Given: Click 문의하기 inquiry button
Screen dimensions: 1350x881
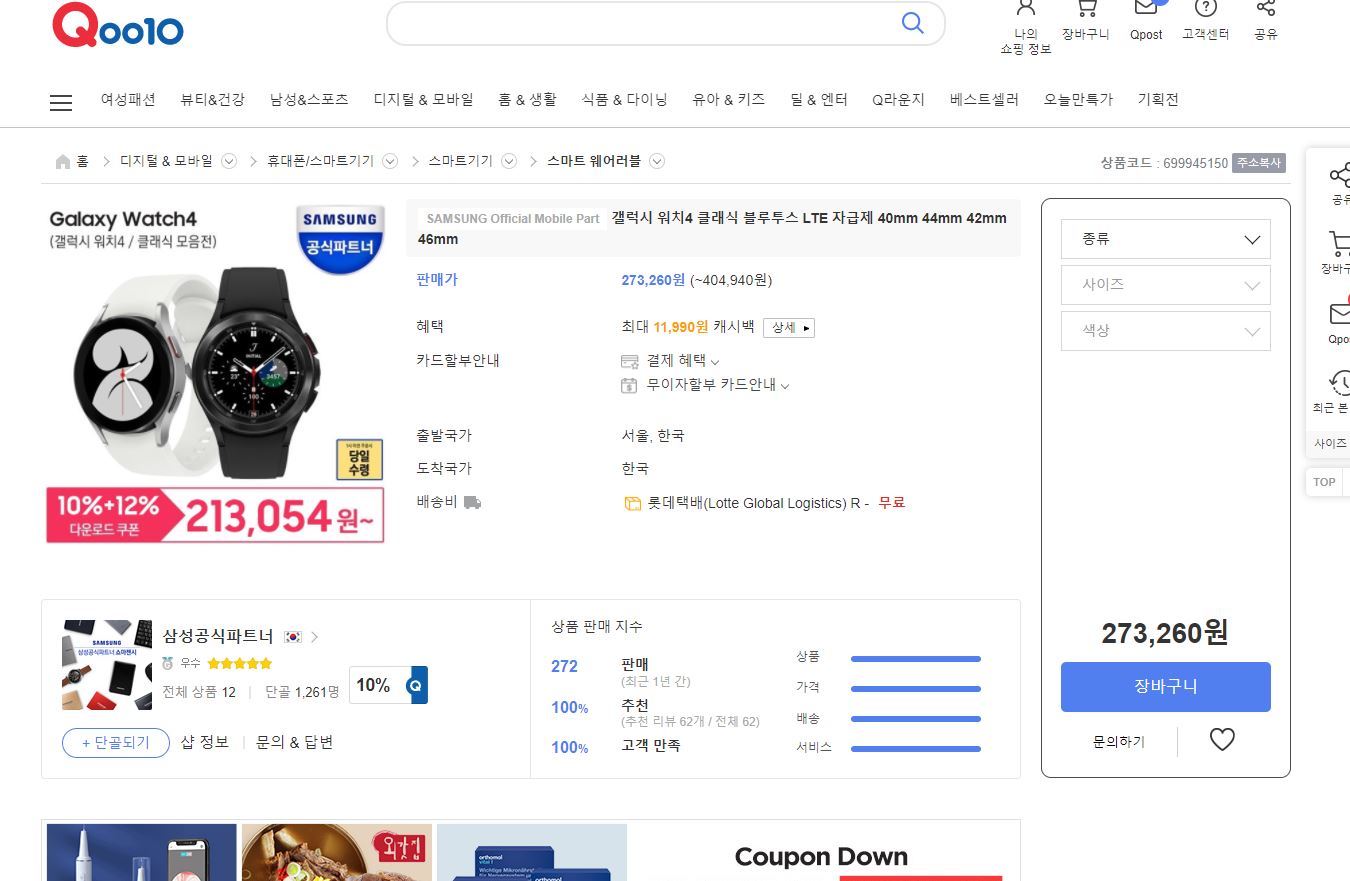Looking at the screenshot, I should [x=1119, y=742].
